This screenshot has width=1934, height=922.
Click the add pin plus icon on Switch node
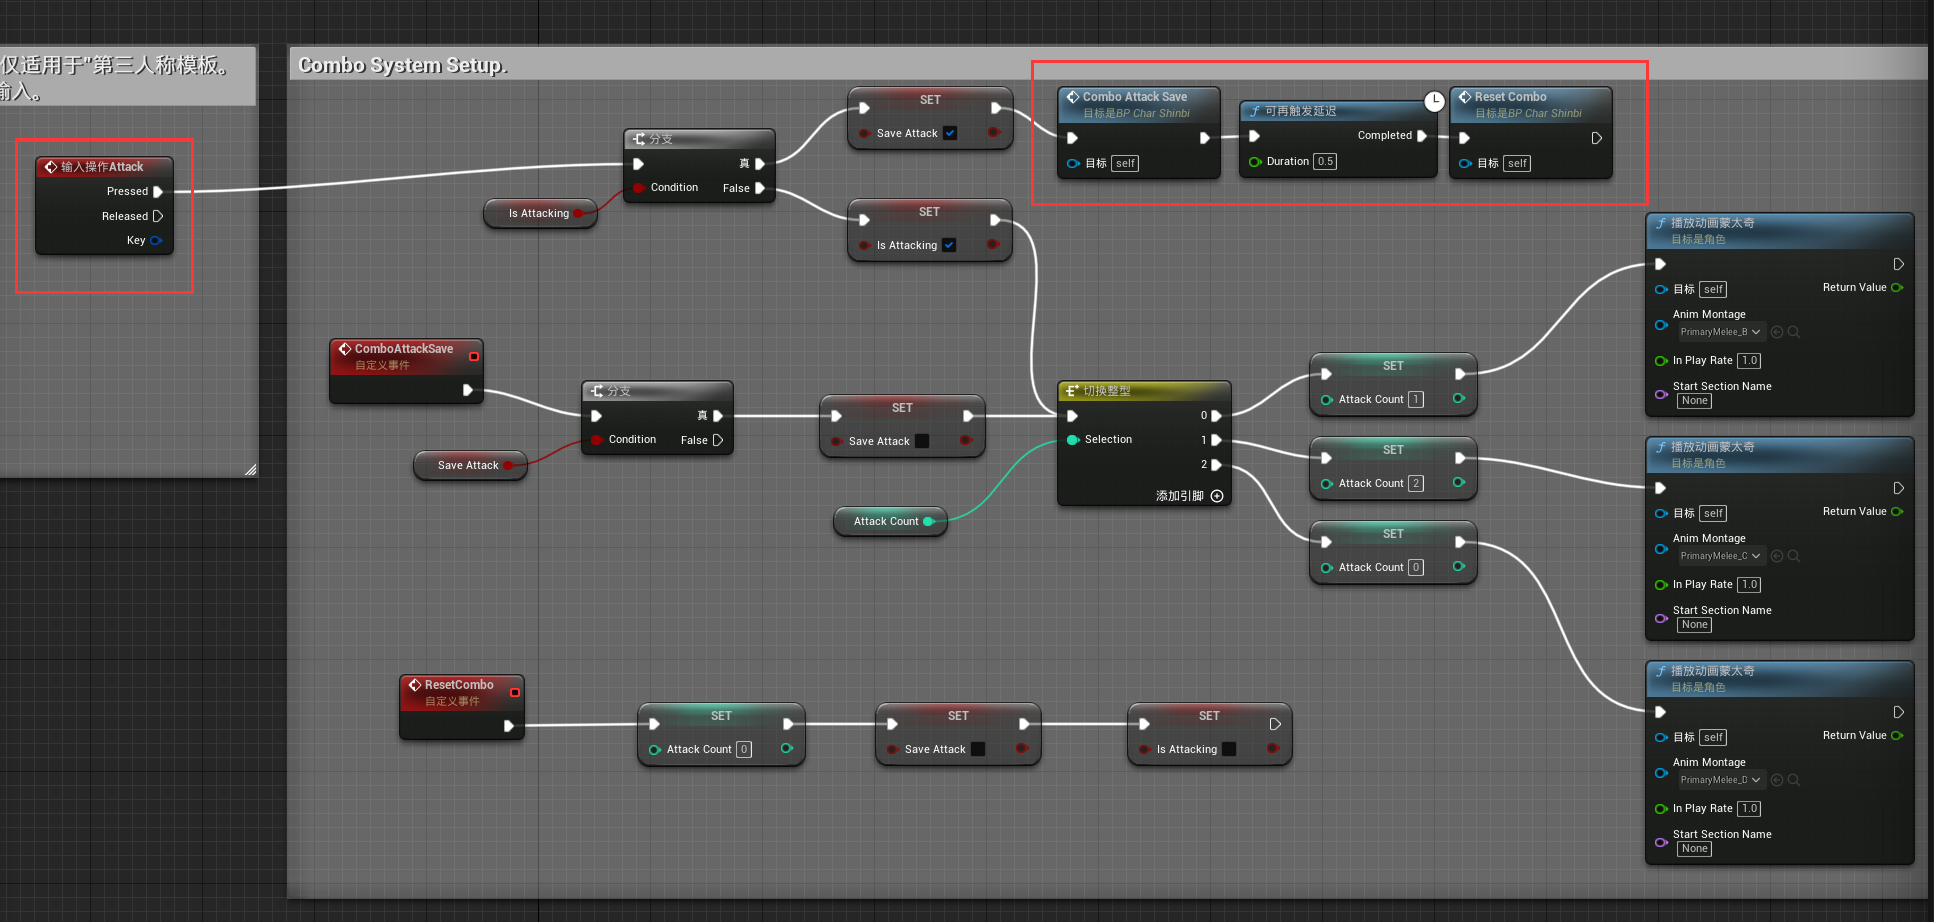pyautogui.click(x=1217, y=496)
